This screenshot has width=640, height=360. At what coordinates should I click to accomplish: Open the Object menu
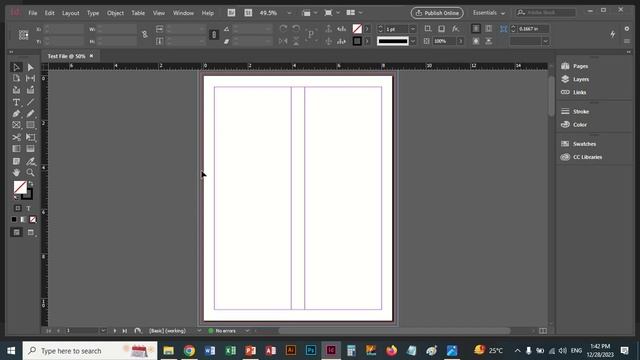[115, 13]
